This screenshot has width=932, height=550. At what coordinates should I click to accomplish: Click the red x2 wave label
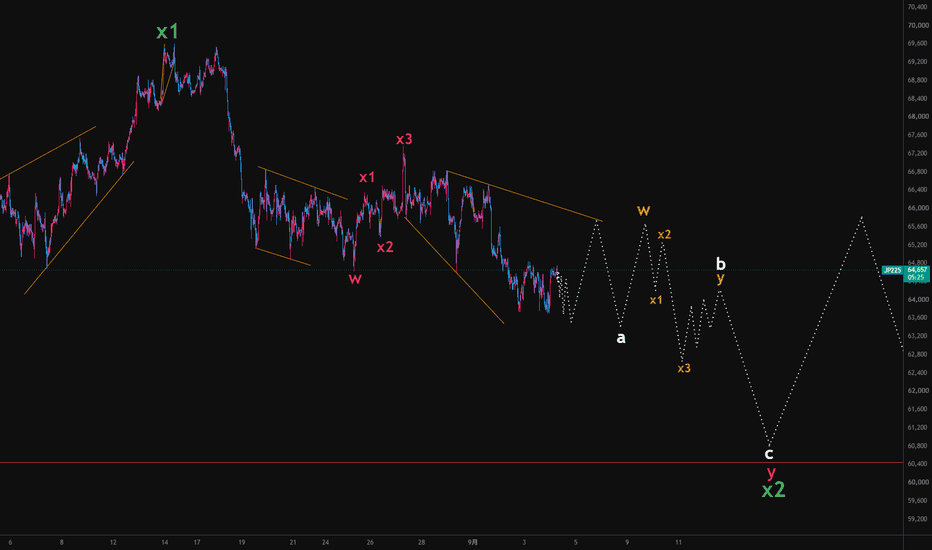pyautogui.click(x=385, y=247)
